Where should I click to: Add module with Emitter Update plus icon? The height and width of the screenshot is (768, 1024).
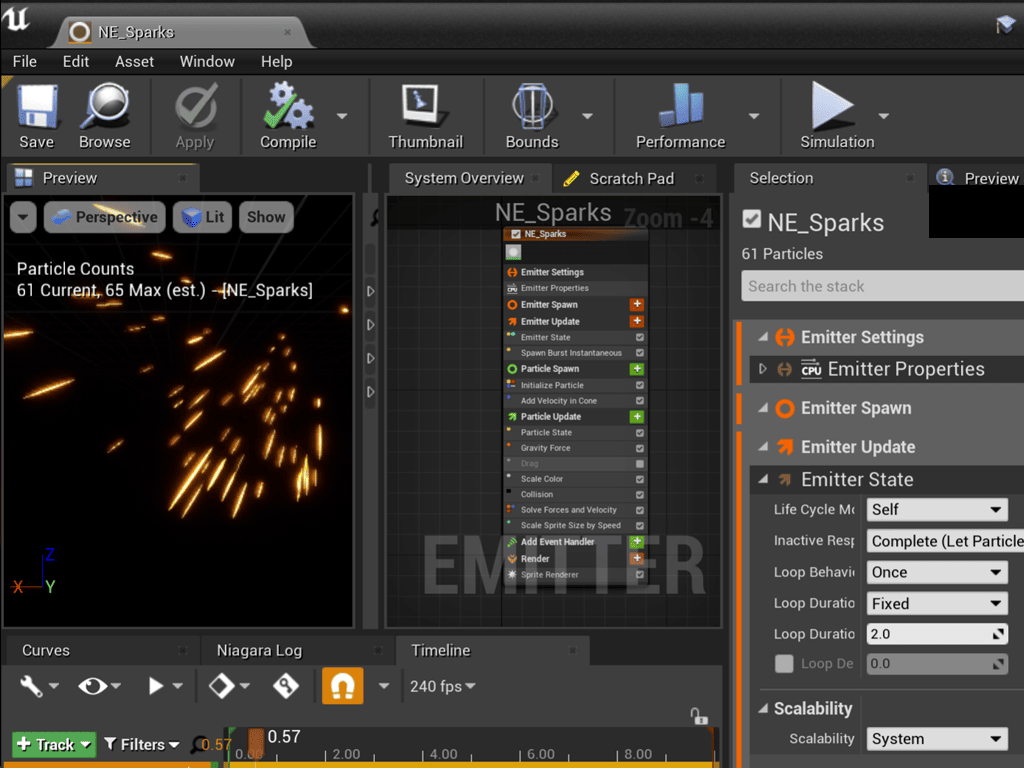click(x=637, y=321)
